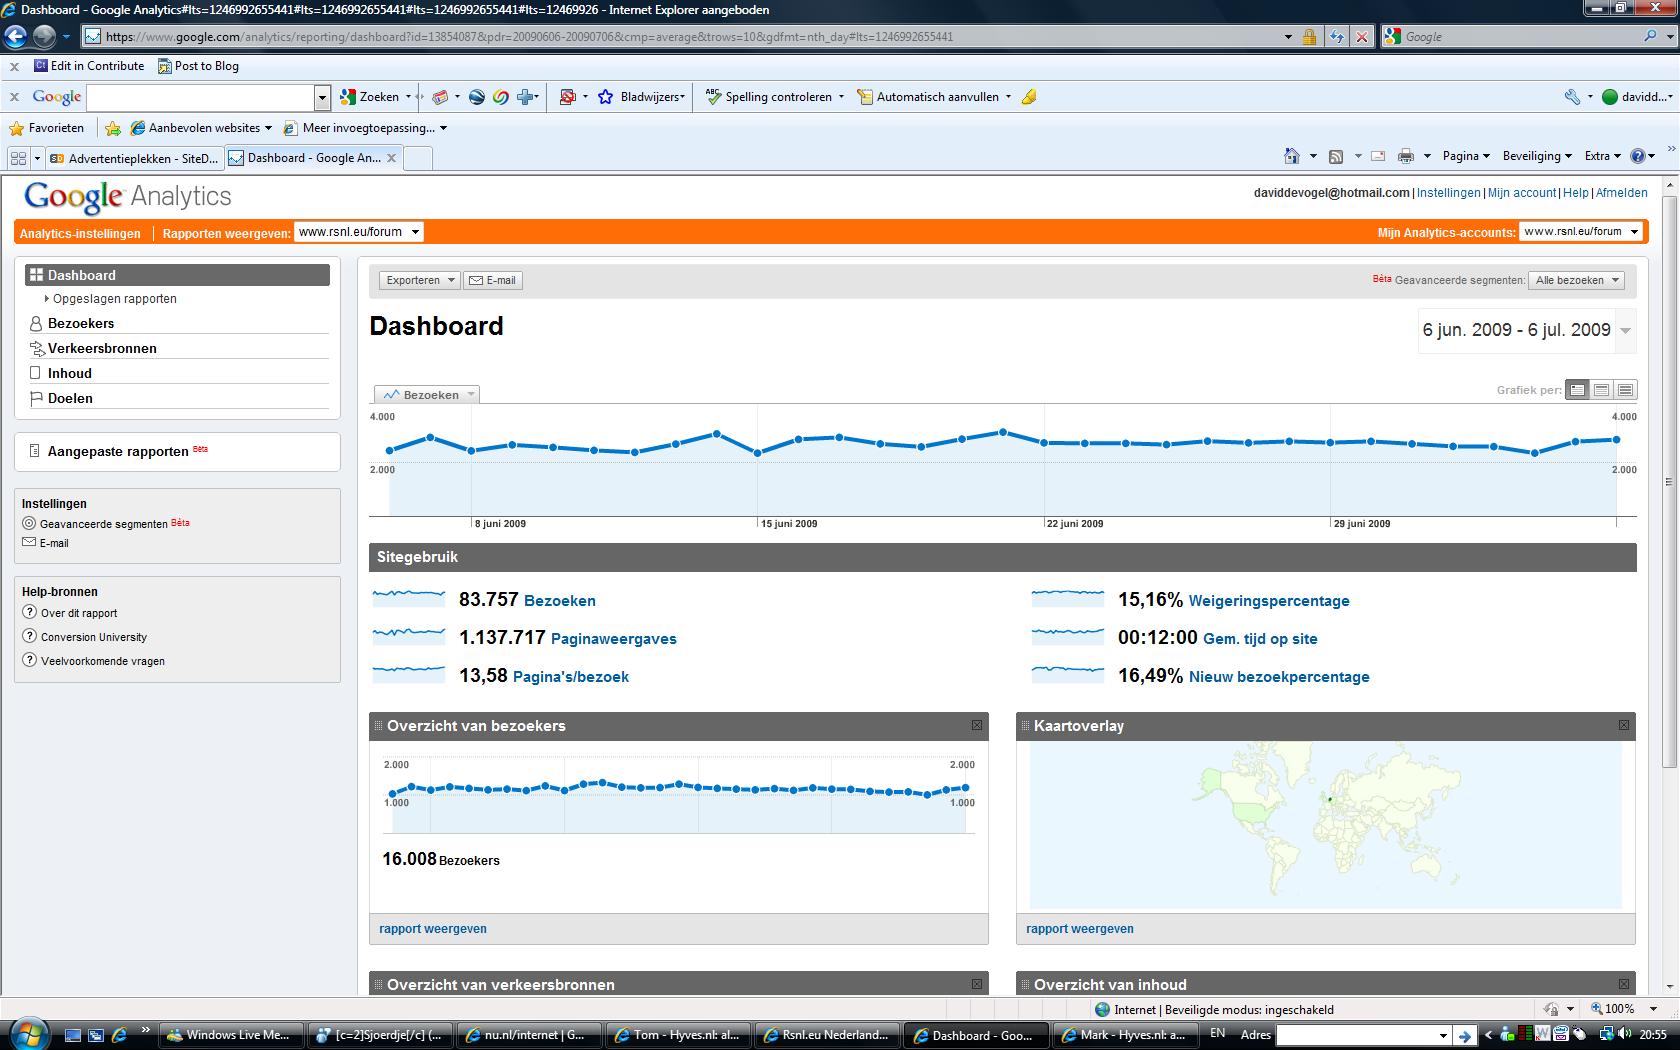Switch to nu.nl/internet taskbar button
Screen dimensions: 1680x1050
click(527, 1035)
